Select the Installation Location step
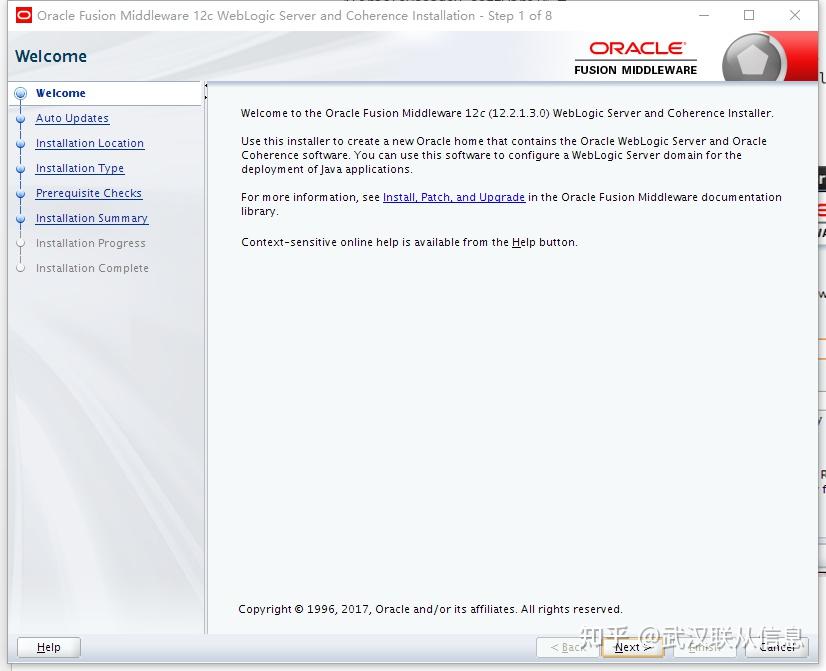 90,143
